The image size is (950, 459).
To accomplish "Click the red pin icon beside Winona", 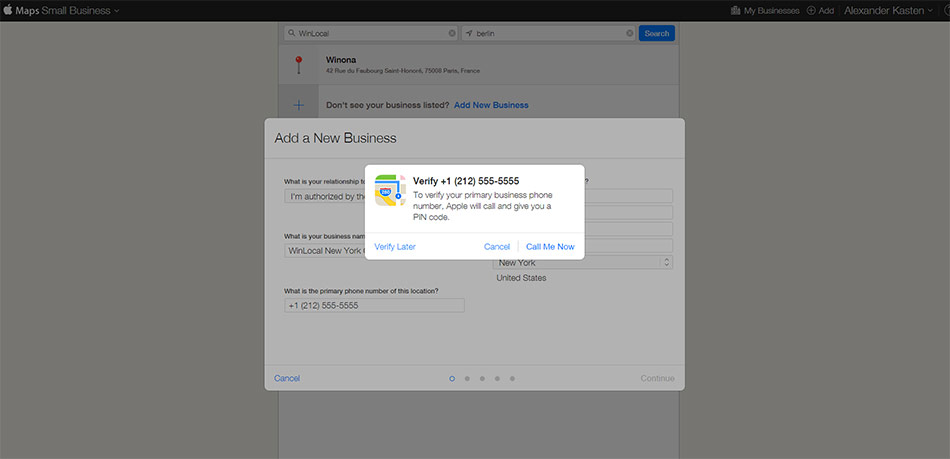I will [x=298, y=65].
